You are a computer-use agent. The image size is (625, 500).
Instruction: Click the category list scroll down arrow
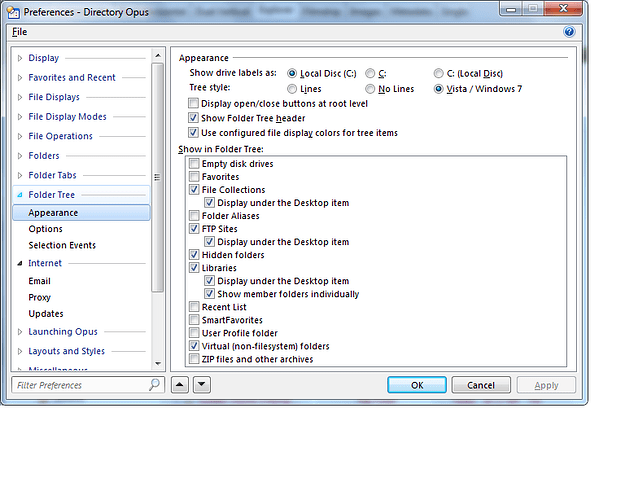pyautogui.click(x=158, y=363)
